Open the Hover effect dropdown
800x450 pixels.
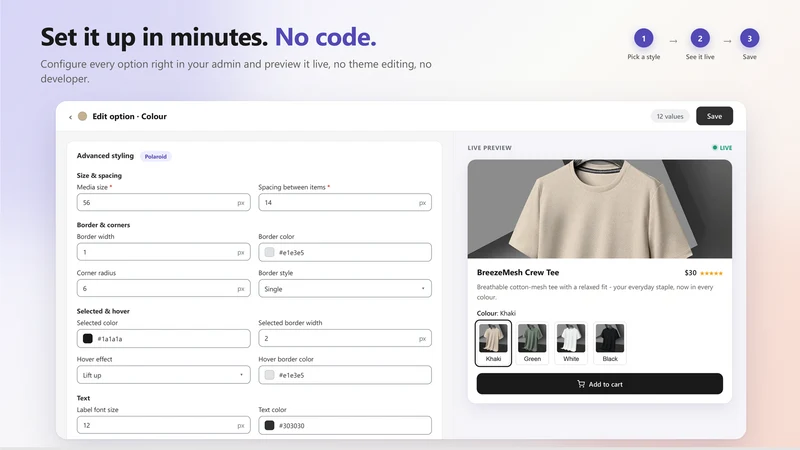click(x=163, y=375)
